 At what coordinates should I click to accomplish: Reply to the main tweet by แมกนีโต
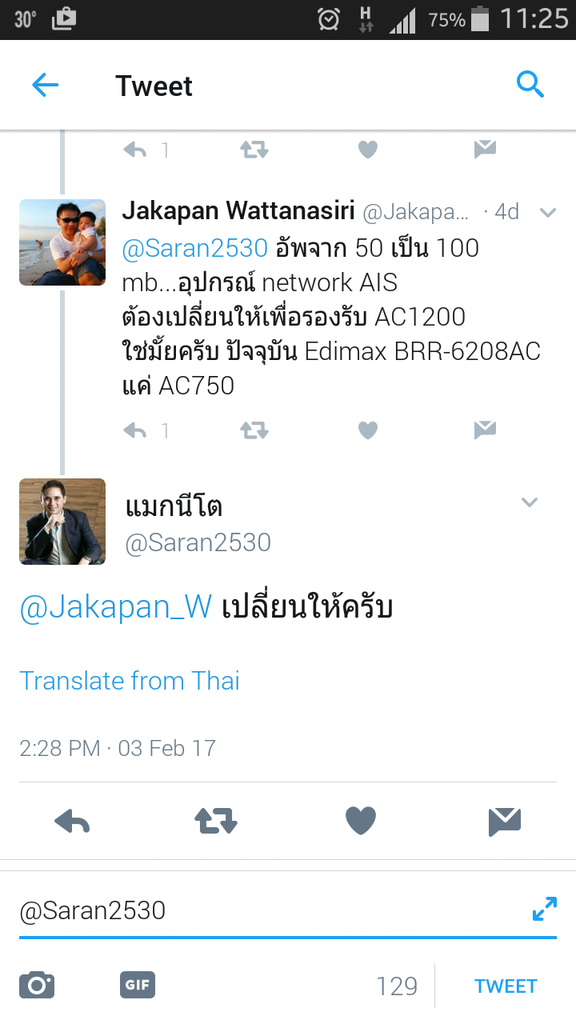72,821
